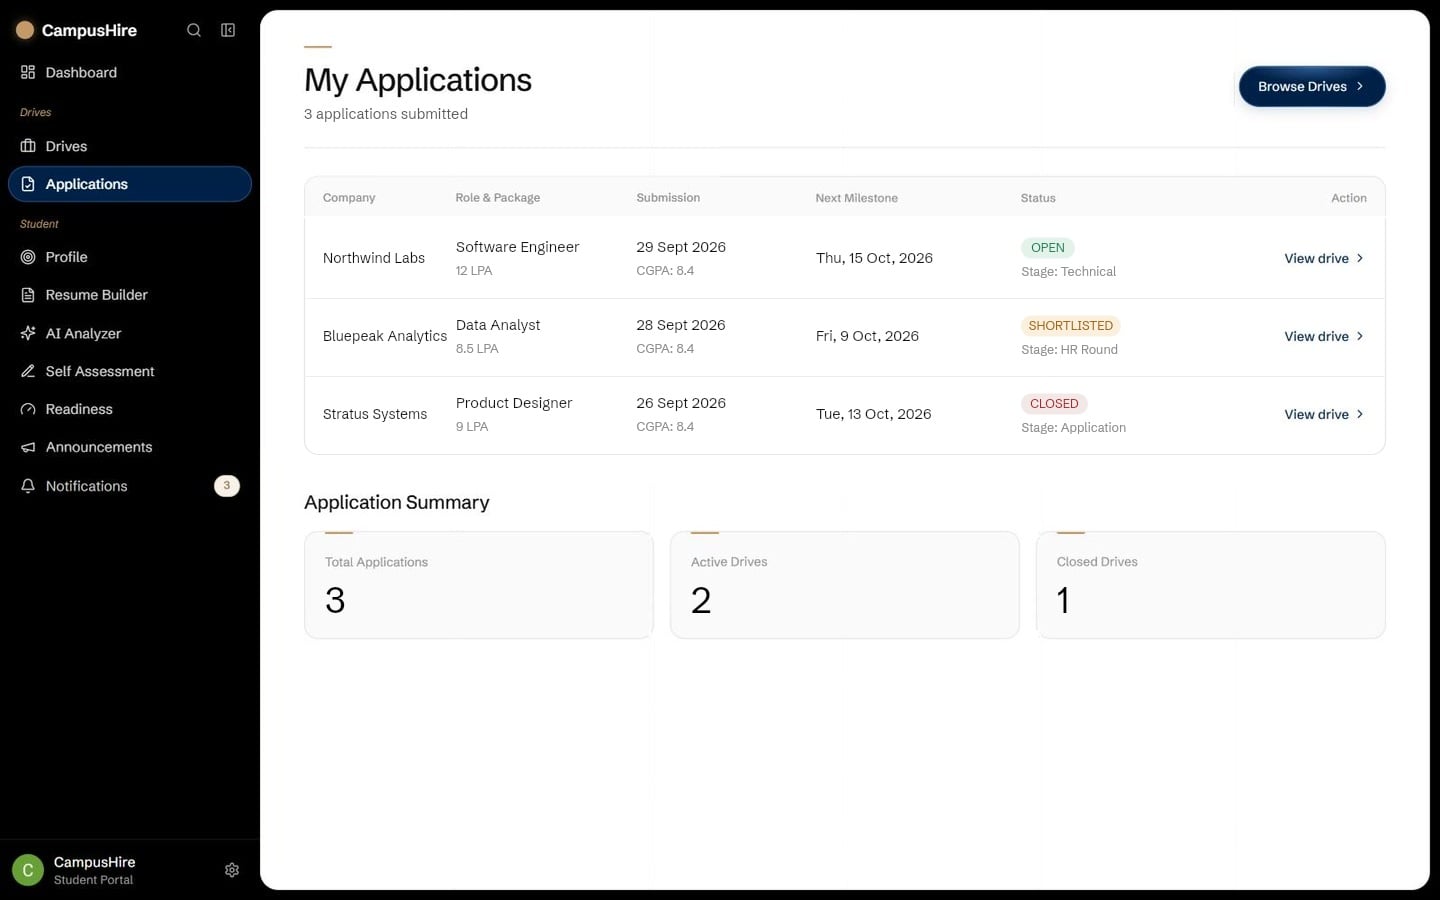Click the OPEN status badge
The image size is (1440, 900).
[x=1048, y=247]
